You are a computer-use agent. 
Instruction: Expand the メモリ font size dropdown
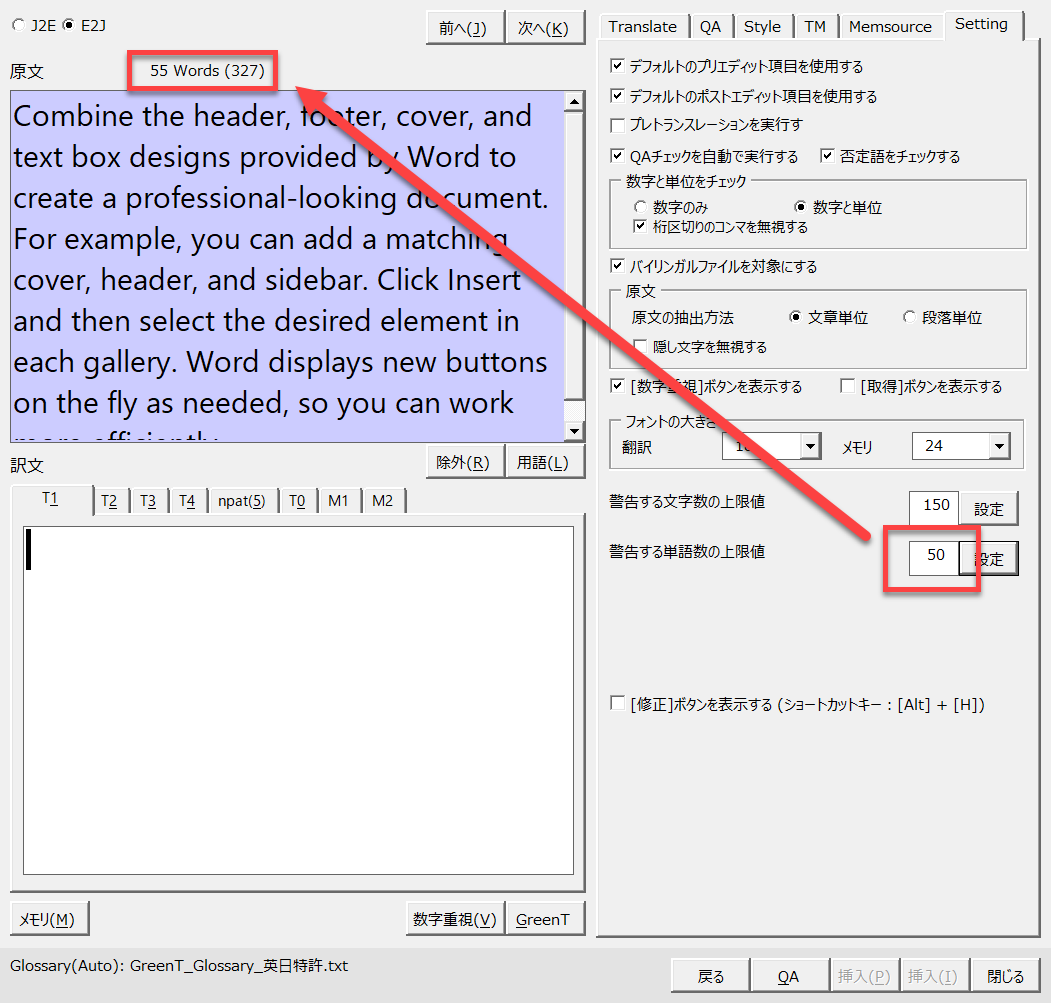pos(998,447)
